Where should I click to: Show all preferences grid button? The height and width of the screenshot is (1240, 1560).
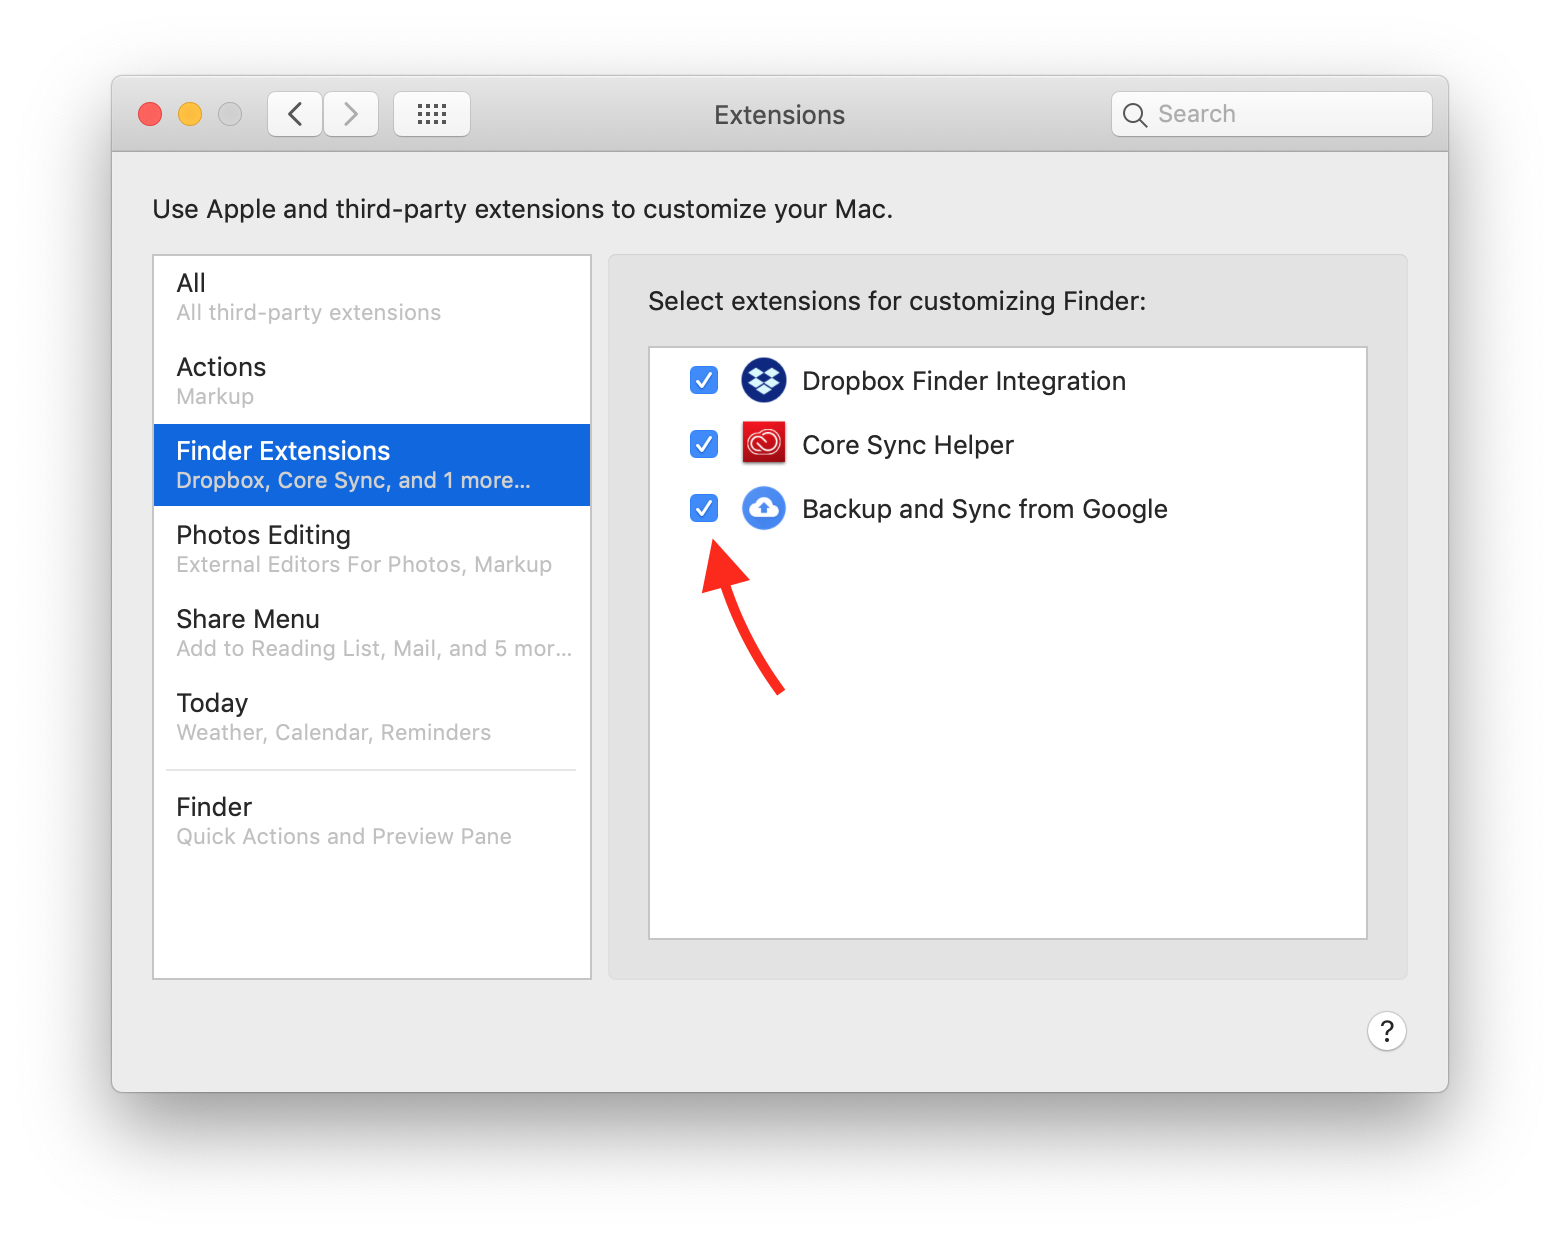432,114
